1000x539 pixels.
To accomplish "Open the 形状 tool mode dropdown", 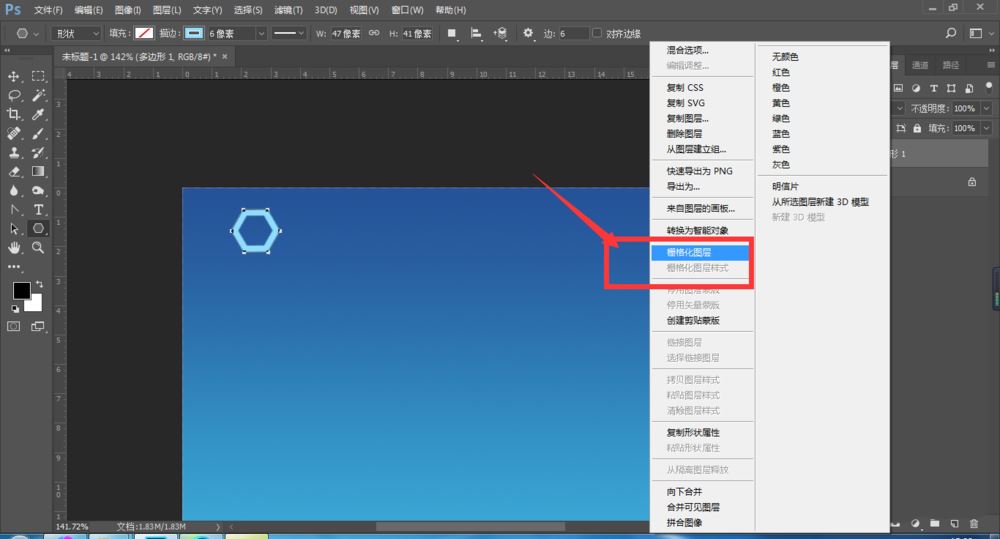I will (x=76, y=33).
